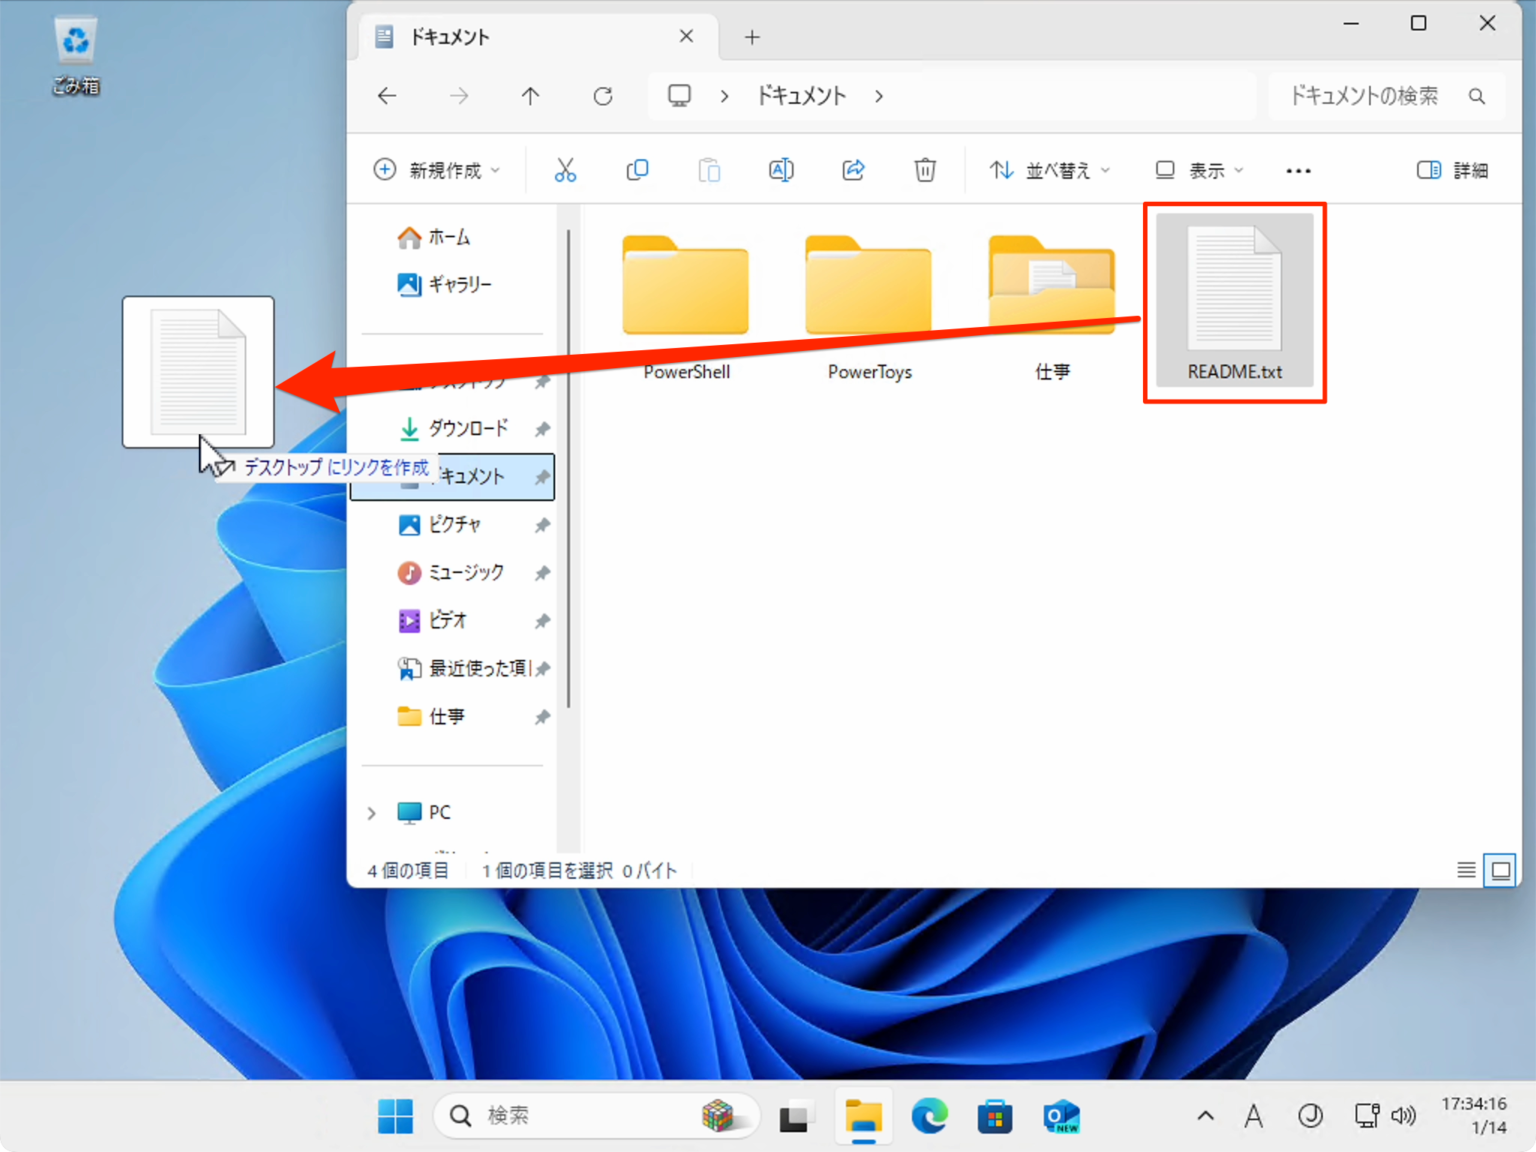Launch Microsoft Edge from the taskbar
Screen dimensions: 1536x1152
point(930,1116)
